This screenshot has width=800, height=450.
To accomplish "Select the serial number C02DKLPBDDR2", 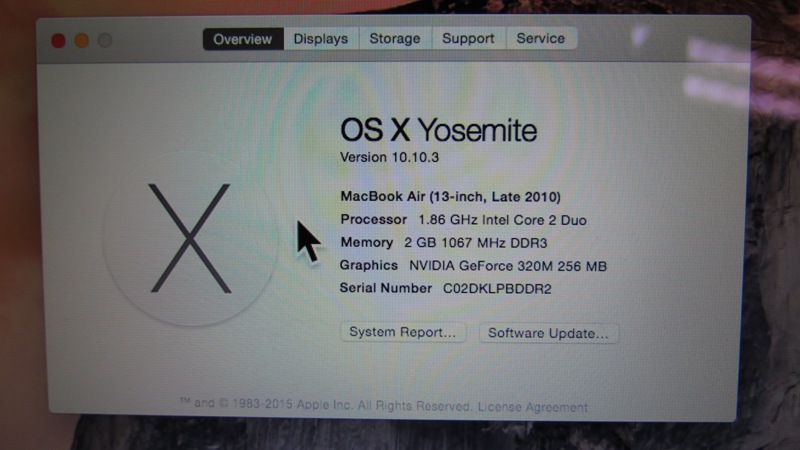I will 497,289.
